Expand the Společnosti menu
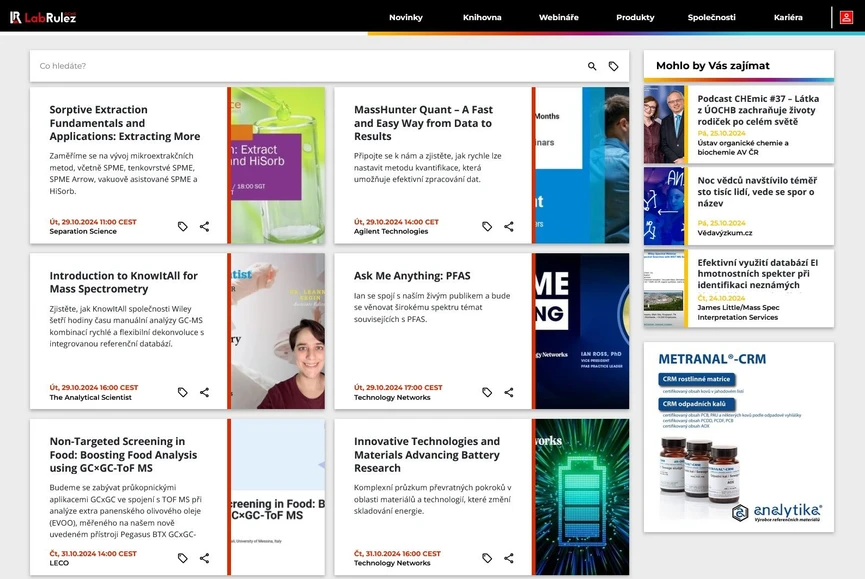 pyautogui.click(x=711, y=18)
